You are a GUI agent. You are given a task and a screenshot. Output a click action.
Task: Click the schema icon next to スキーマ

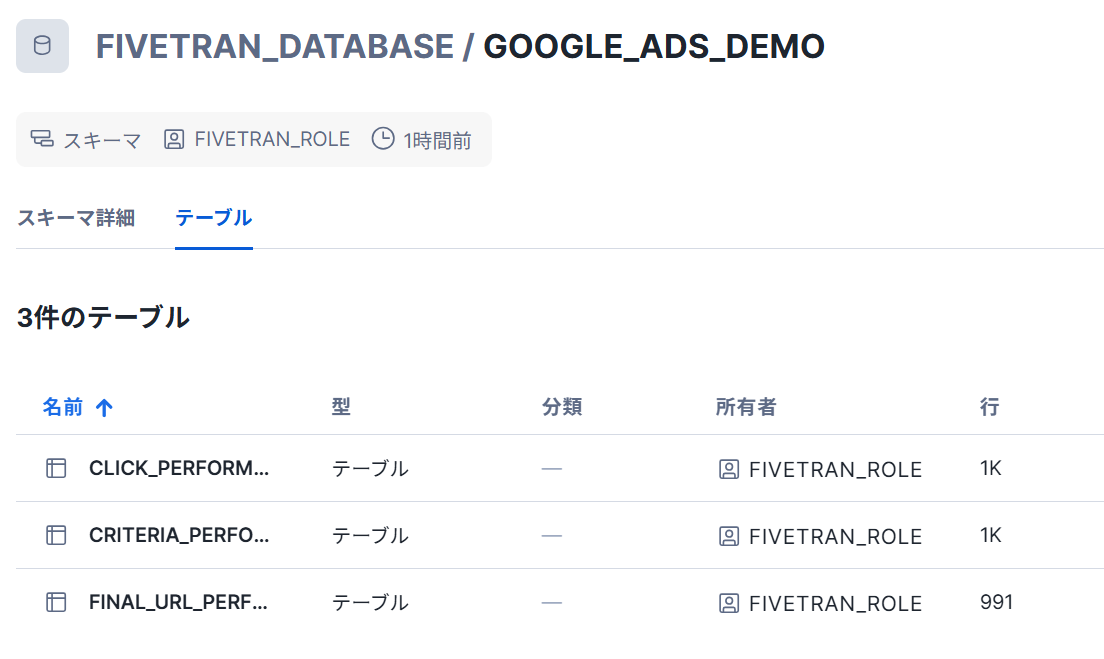41,139
